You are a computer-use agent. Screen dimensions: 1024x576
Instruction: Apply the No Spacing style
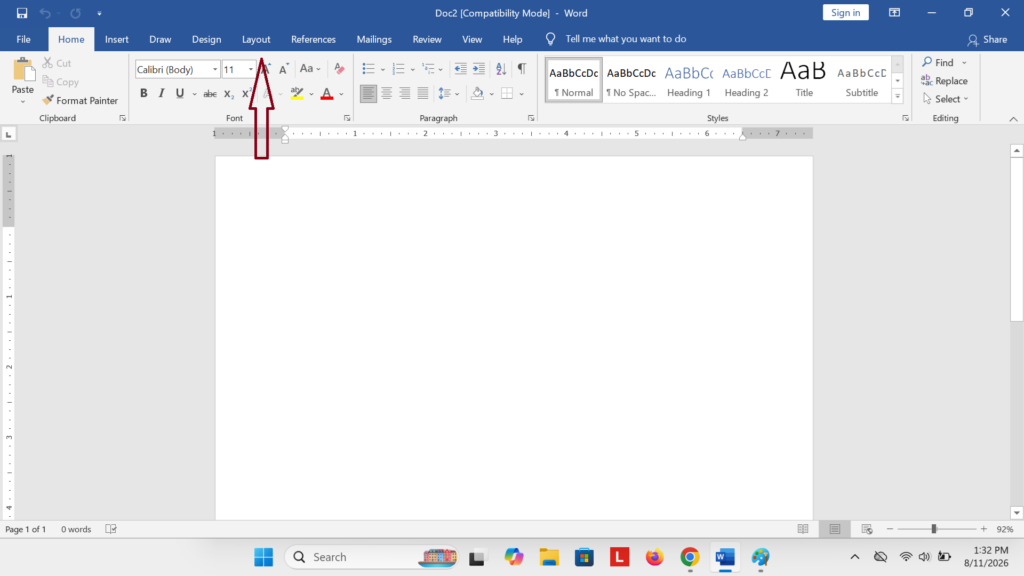tap(631, 80)
